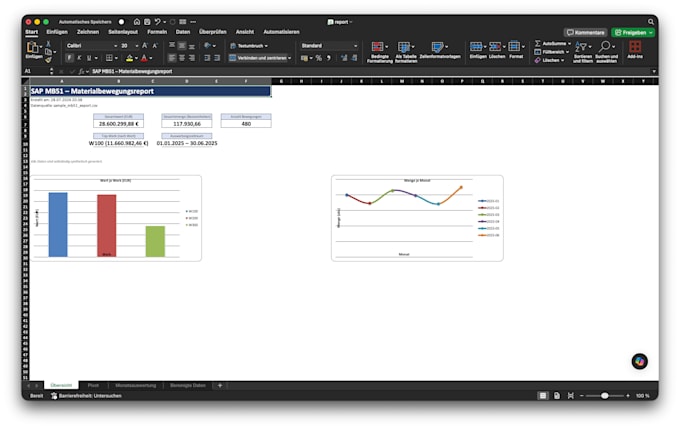Toggle italic formatting (K)
This screenshot has height=429, width=680.
[x=79, y=58]
